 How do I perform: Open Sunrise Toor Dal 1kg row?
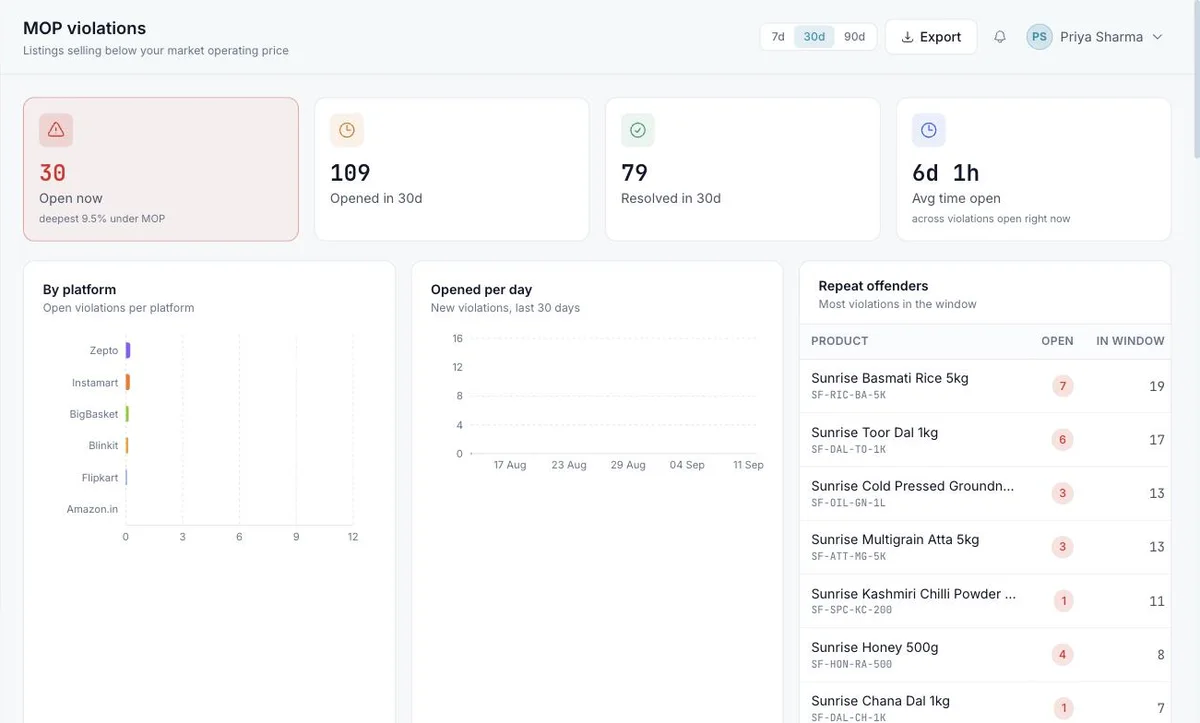click(985, 440)
